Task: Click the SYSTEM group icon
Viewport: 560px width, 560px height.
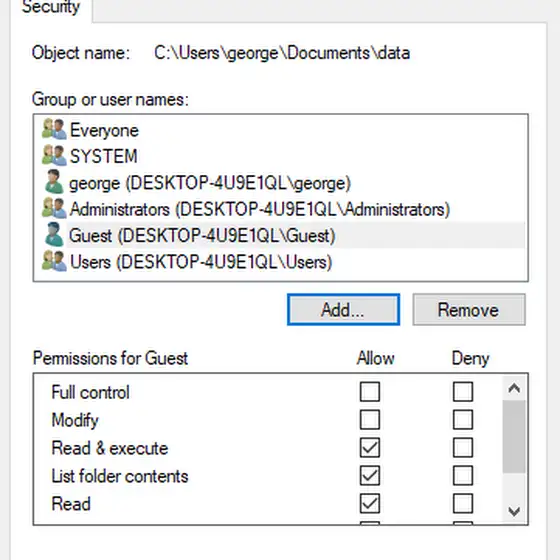Action: [54, 155]
